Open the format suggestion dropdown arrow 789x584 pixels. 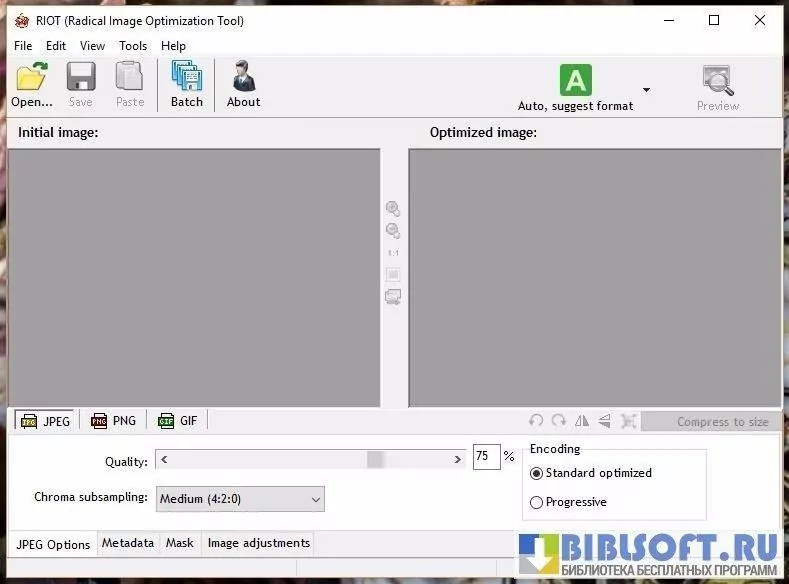coord(646,90)
